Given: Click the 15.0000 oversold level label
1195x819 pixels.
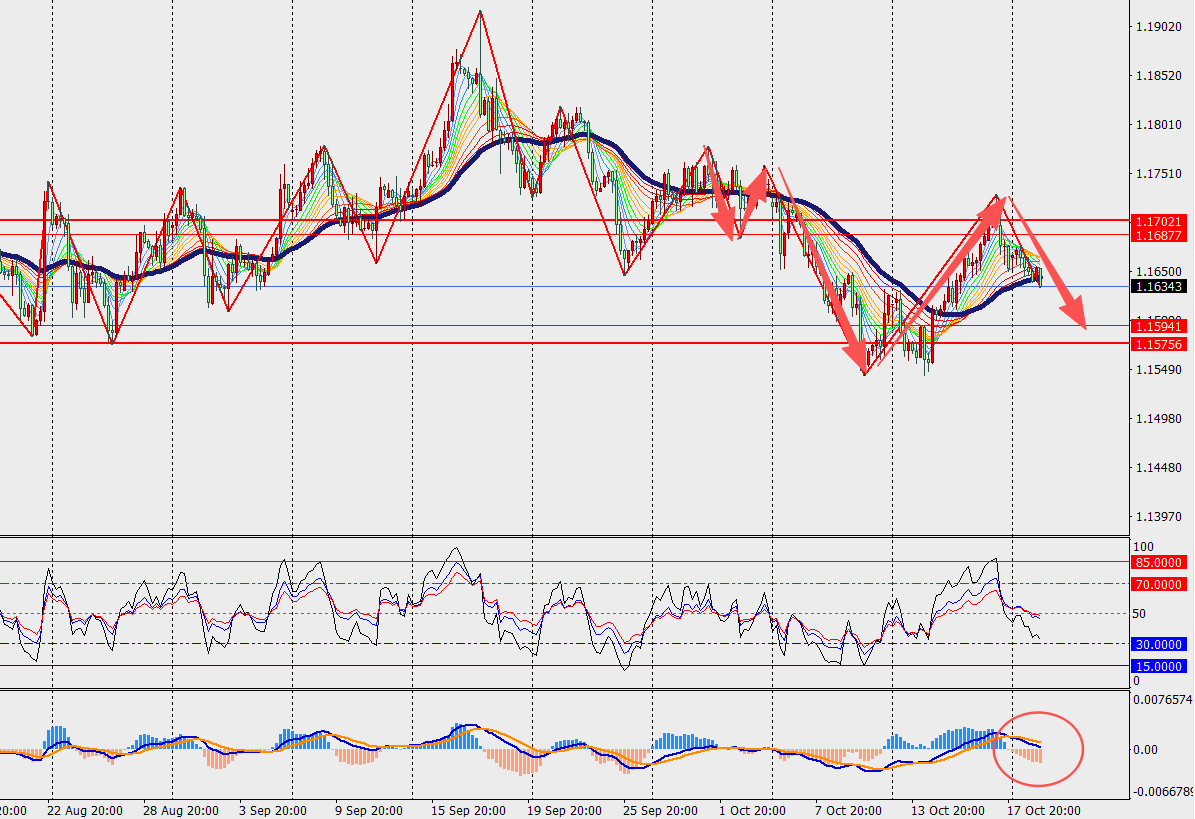Looking at the screenshot, I should (x=1158, y=666).
